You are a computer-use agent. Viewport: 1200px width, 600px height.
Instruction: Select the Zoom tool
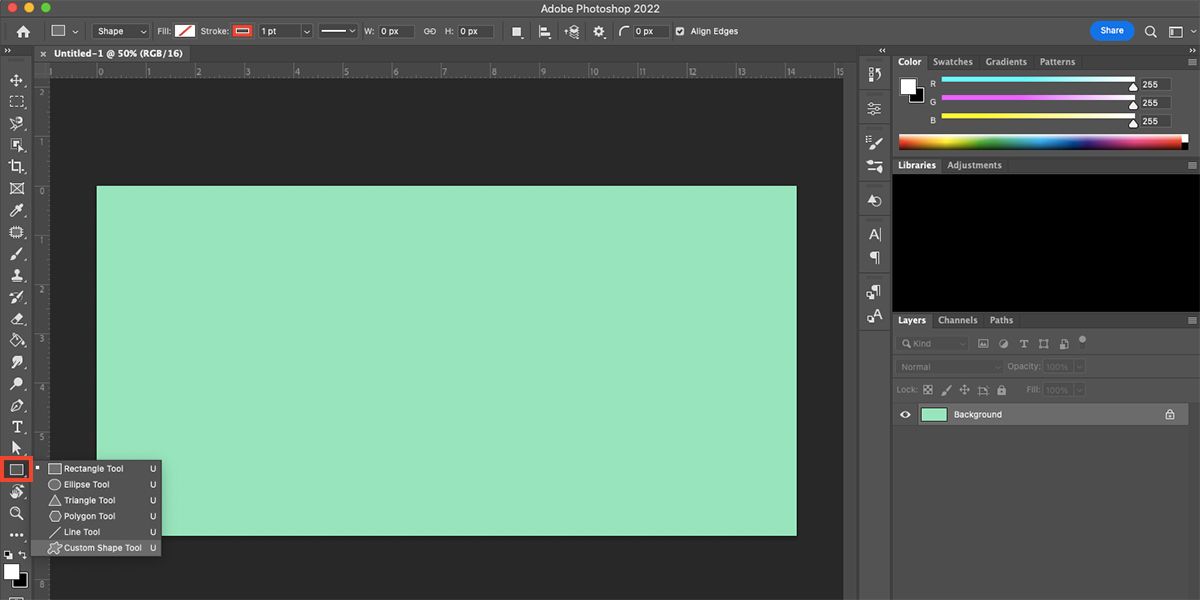(16, 514)
